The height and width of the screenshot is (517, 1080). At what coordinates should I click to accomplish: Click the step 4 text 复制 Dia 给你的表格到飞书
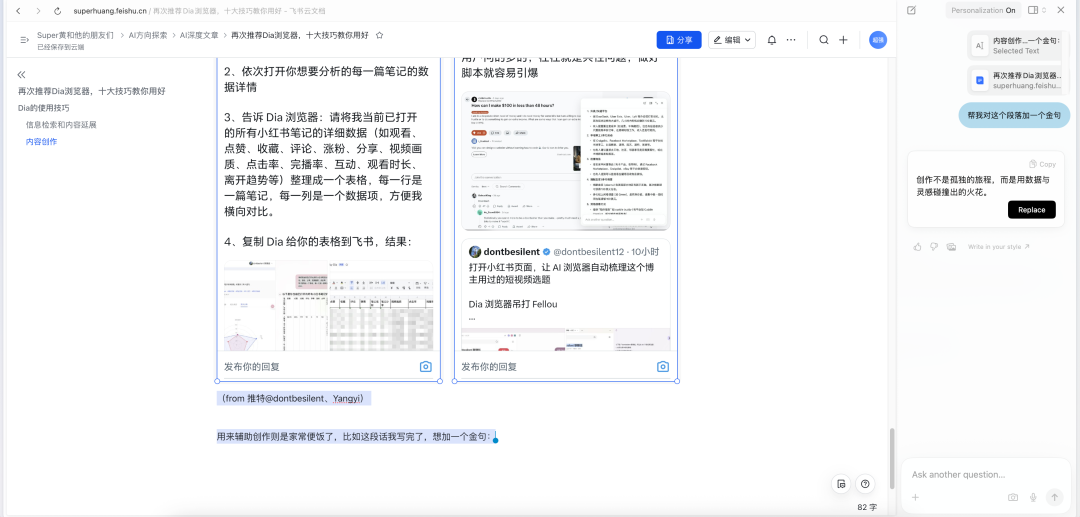tap(317, 242)
